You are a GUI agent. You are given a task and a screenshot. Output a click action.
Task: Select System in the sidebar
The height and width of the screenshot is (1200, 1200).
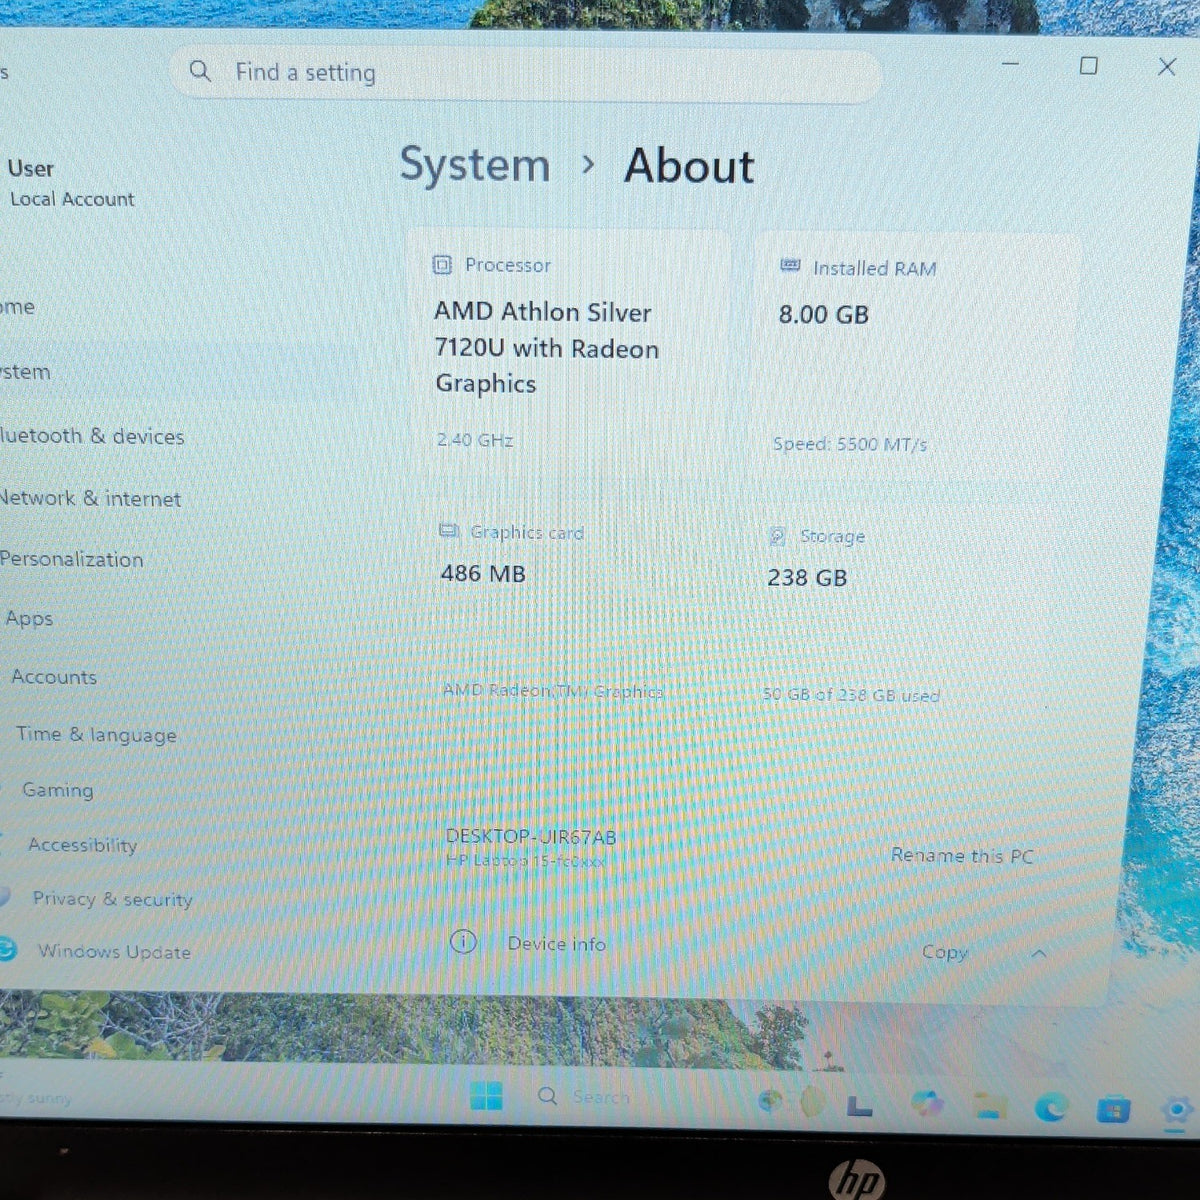coord(24,372)
